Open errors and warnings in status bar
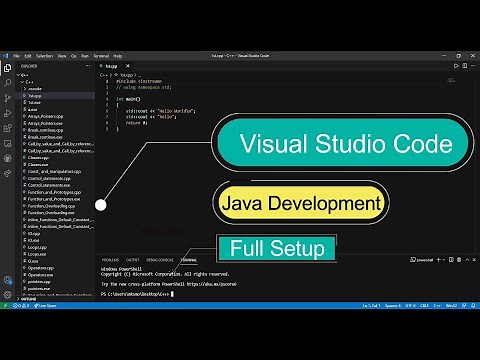This screenshot has width=480, height=360. [21, 306]
